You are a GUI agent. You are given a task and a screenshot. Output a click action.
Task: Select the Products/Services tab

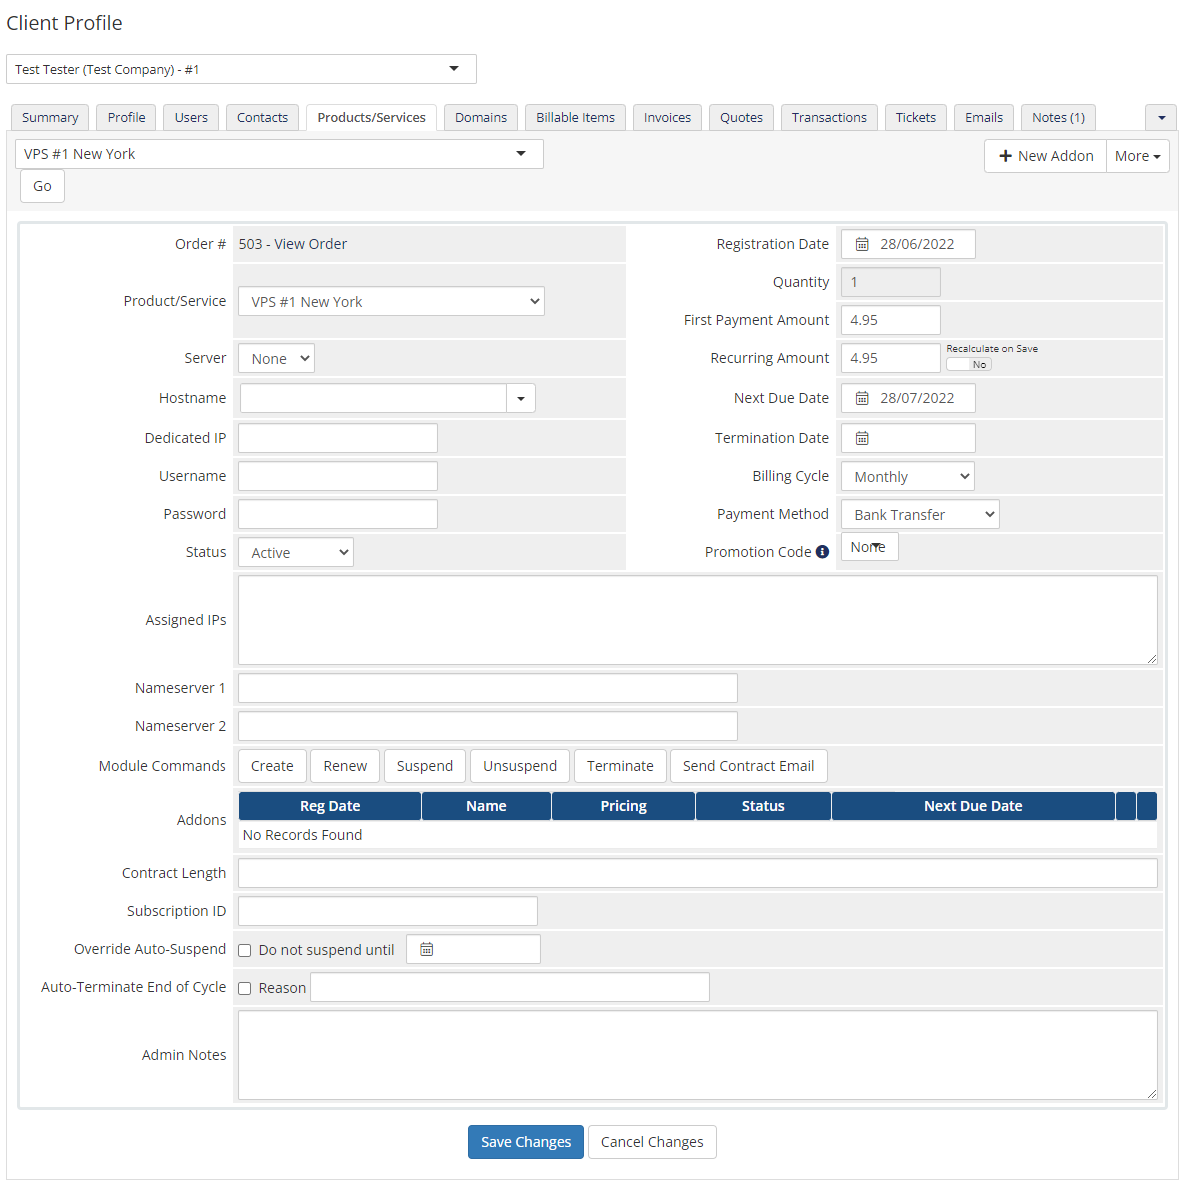point(371,118)
